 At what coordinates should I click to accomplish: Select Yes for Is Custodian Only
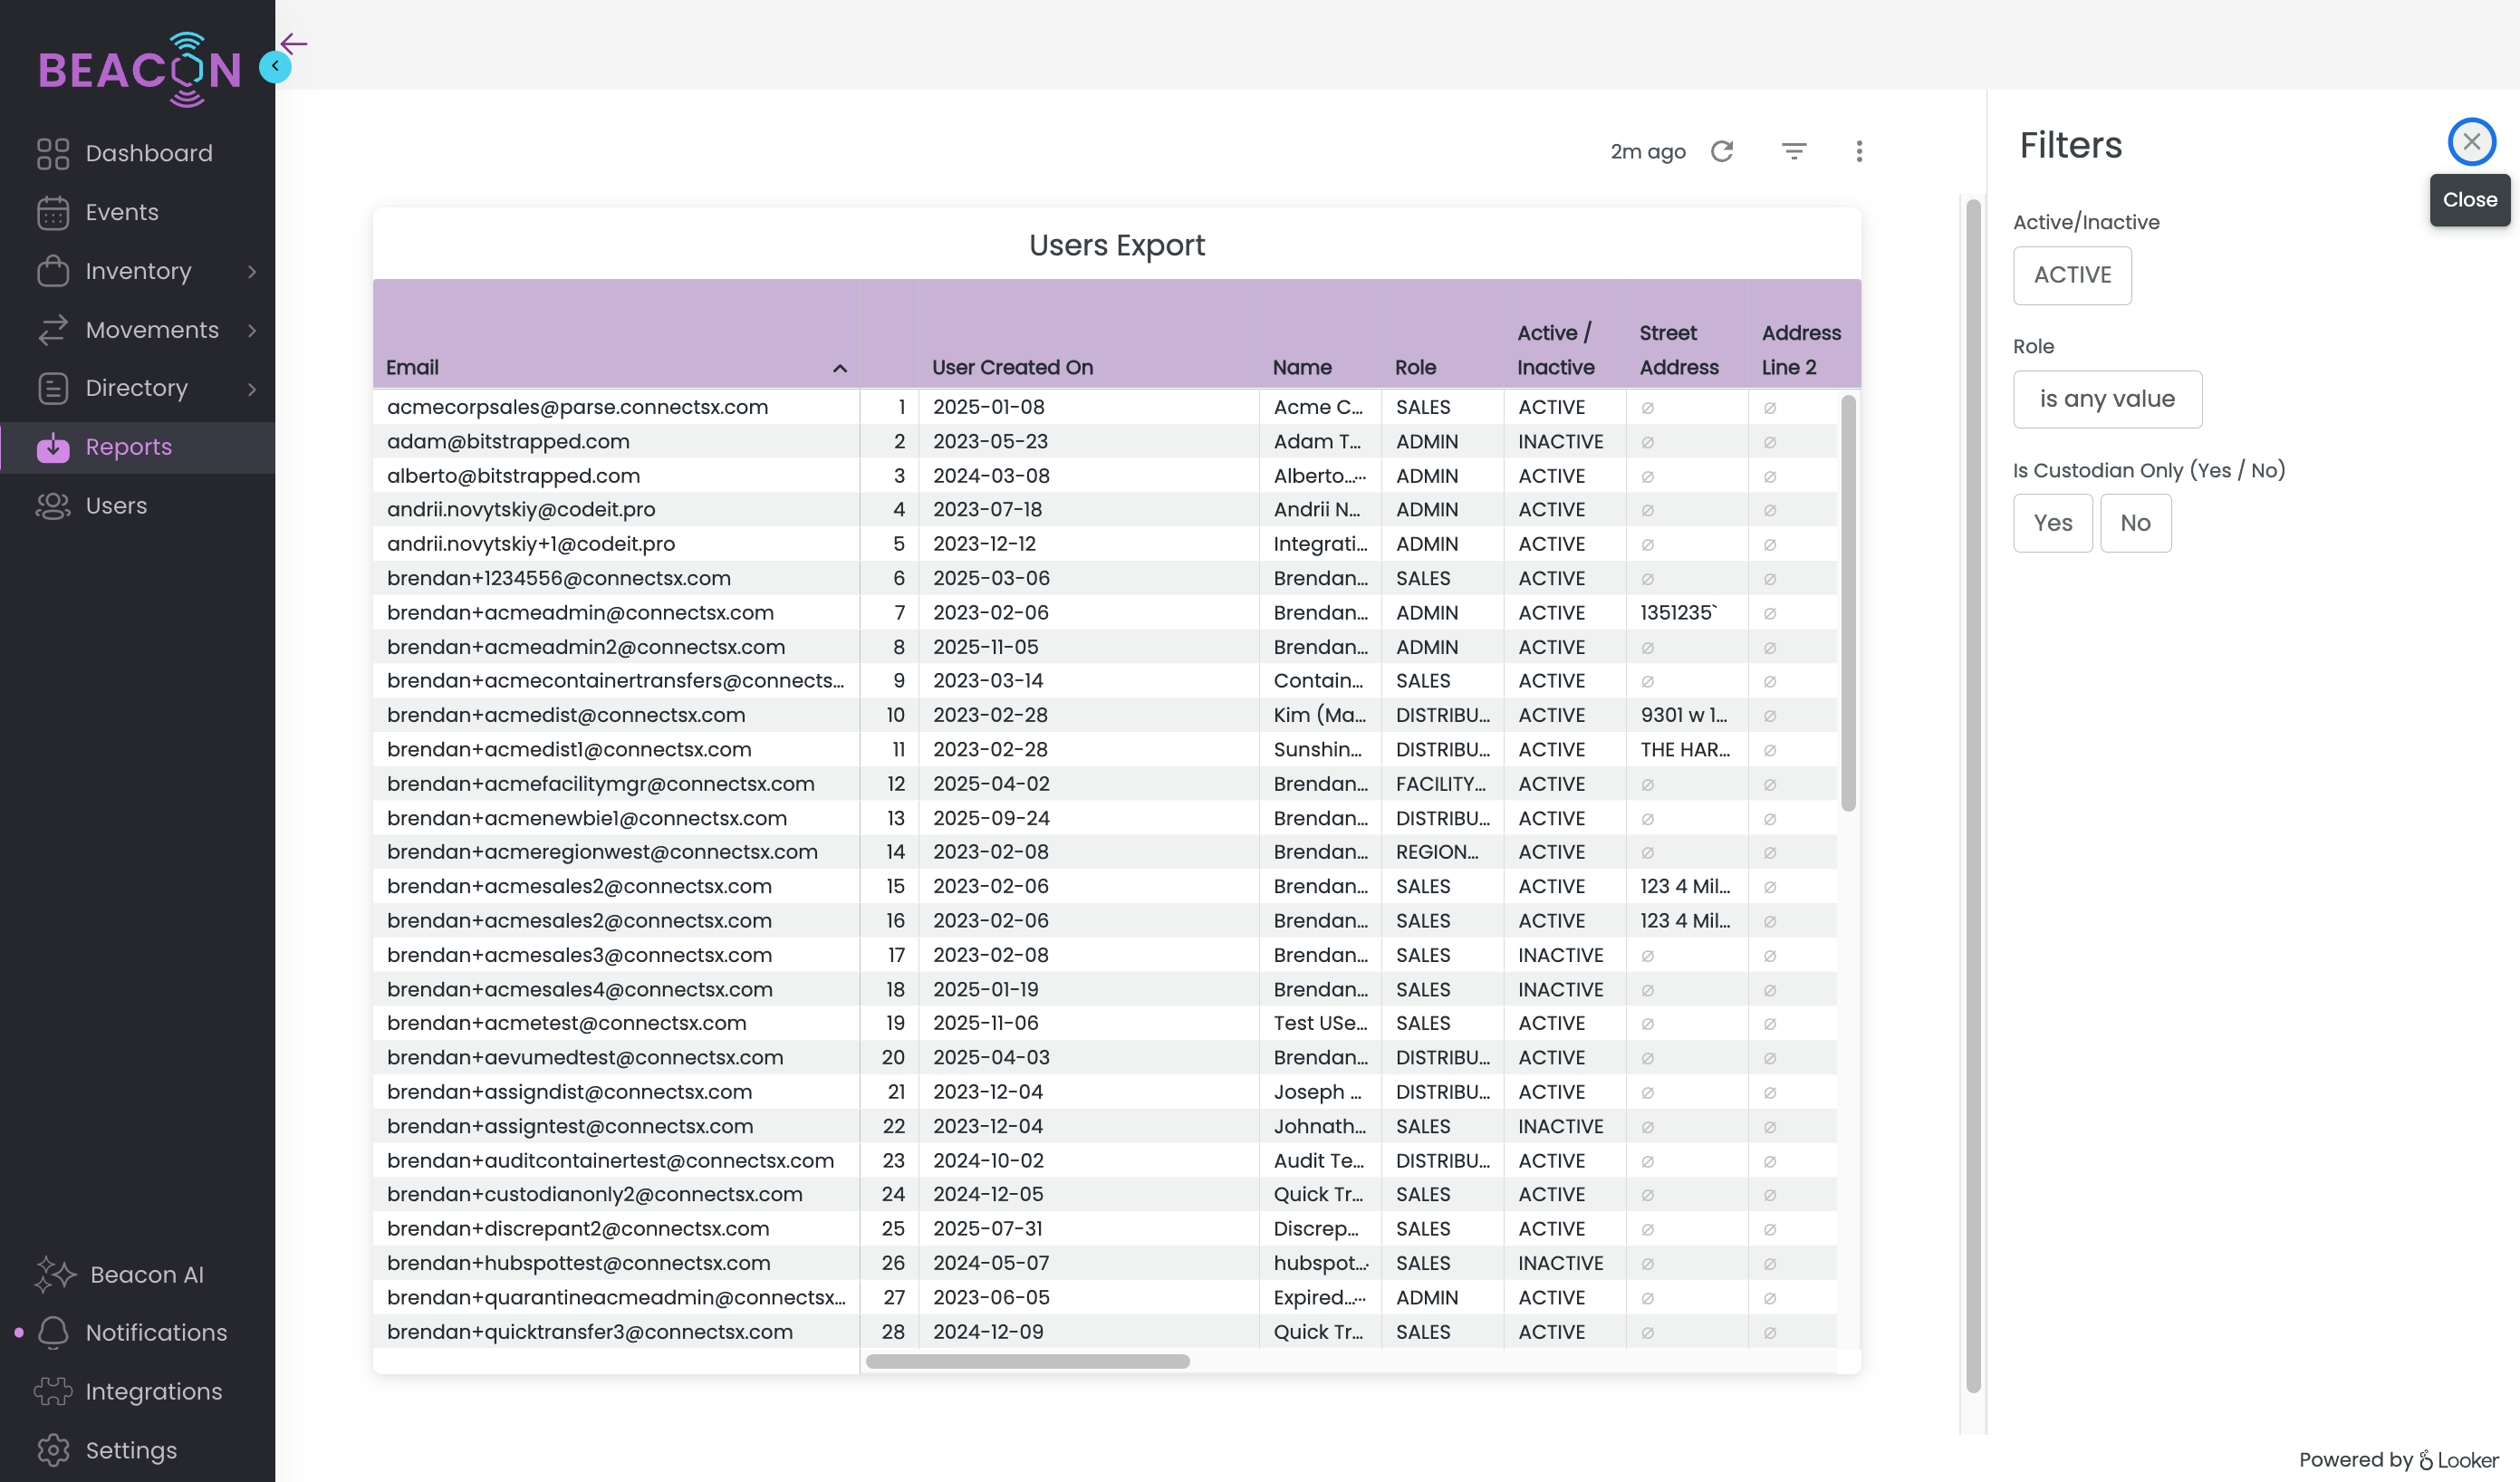(x=2052, y=523)
